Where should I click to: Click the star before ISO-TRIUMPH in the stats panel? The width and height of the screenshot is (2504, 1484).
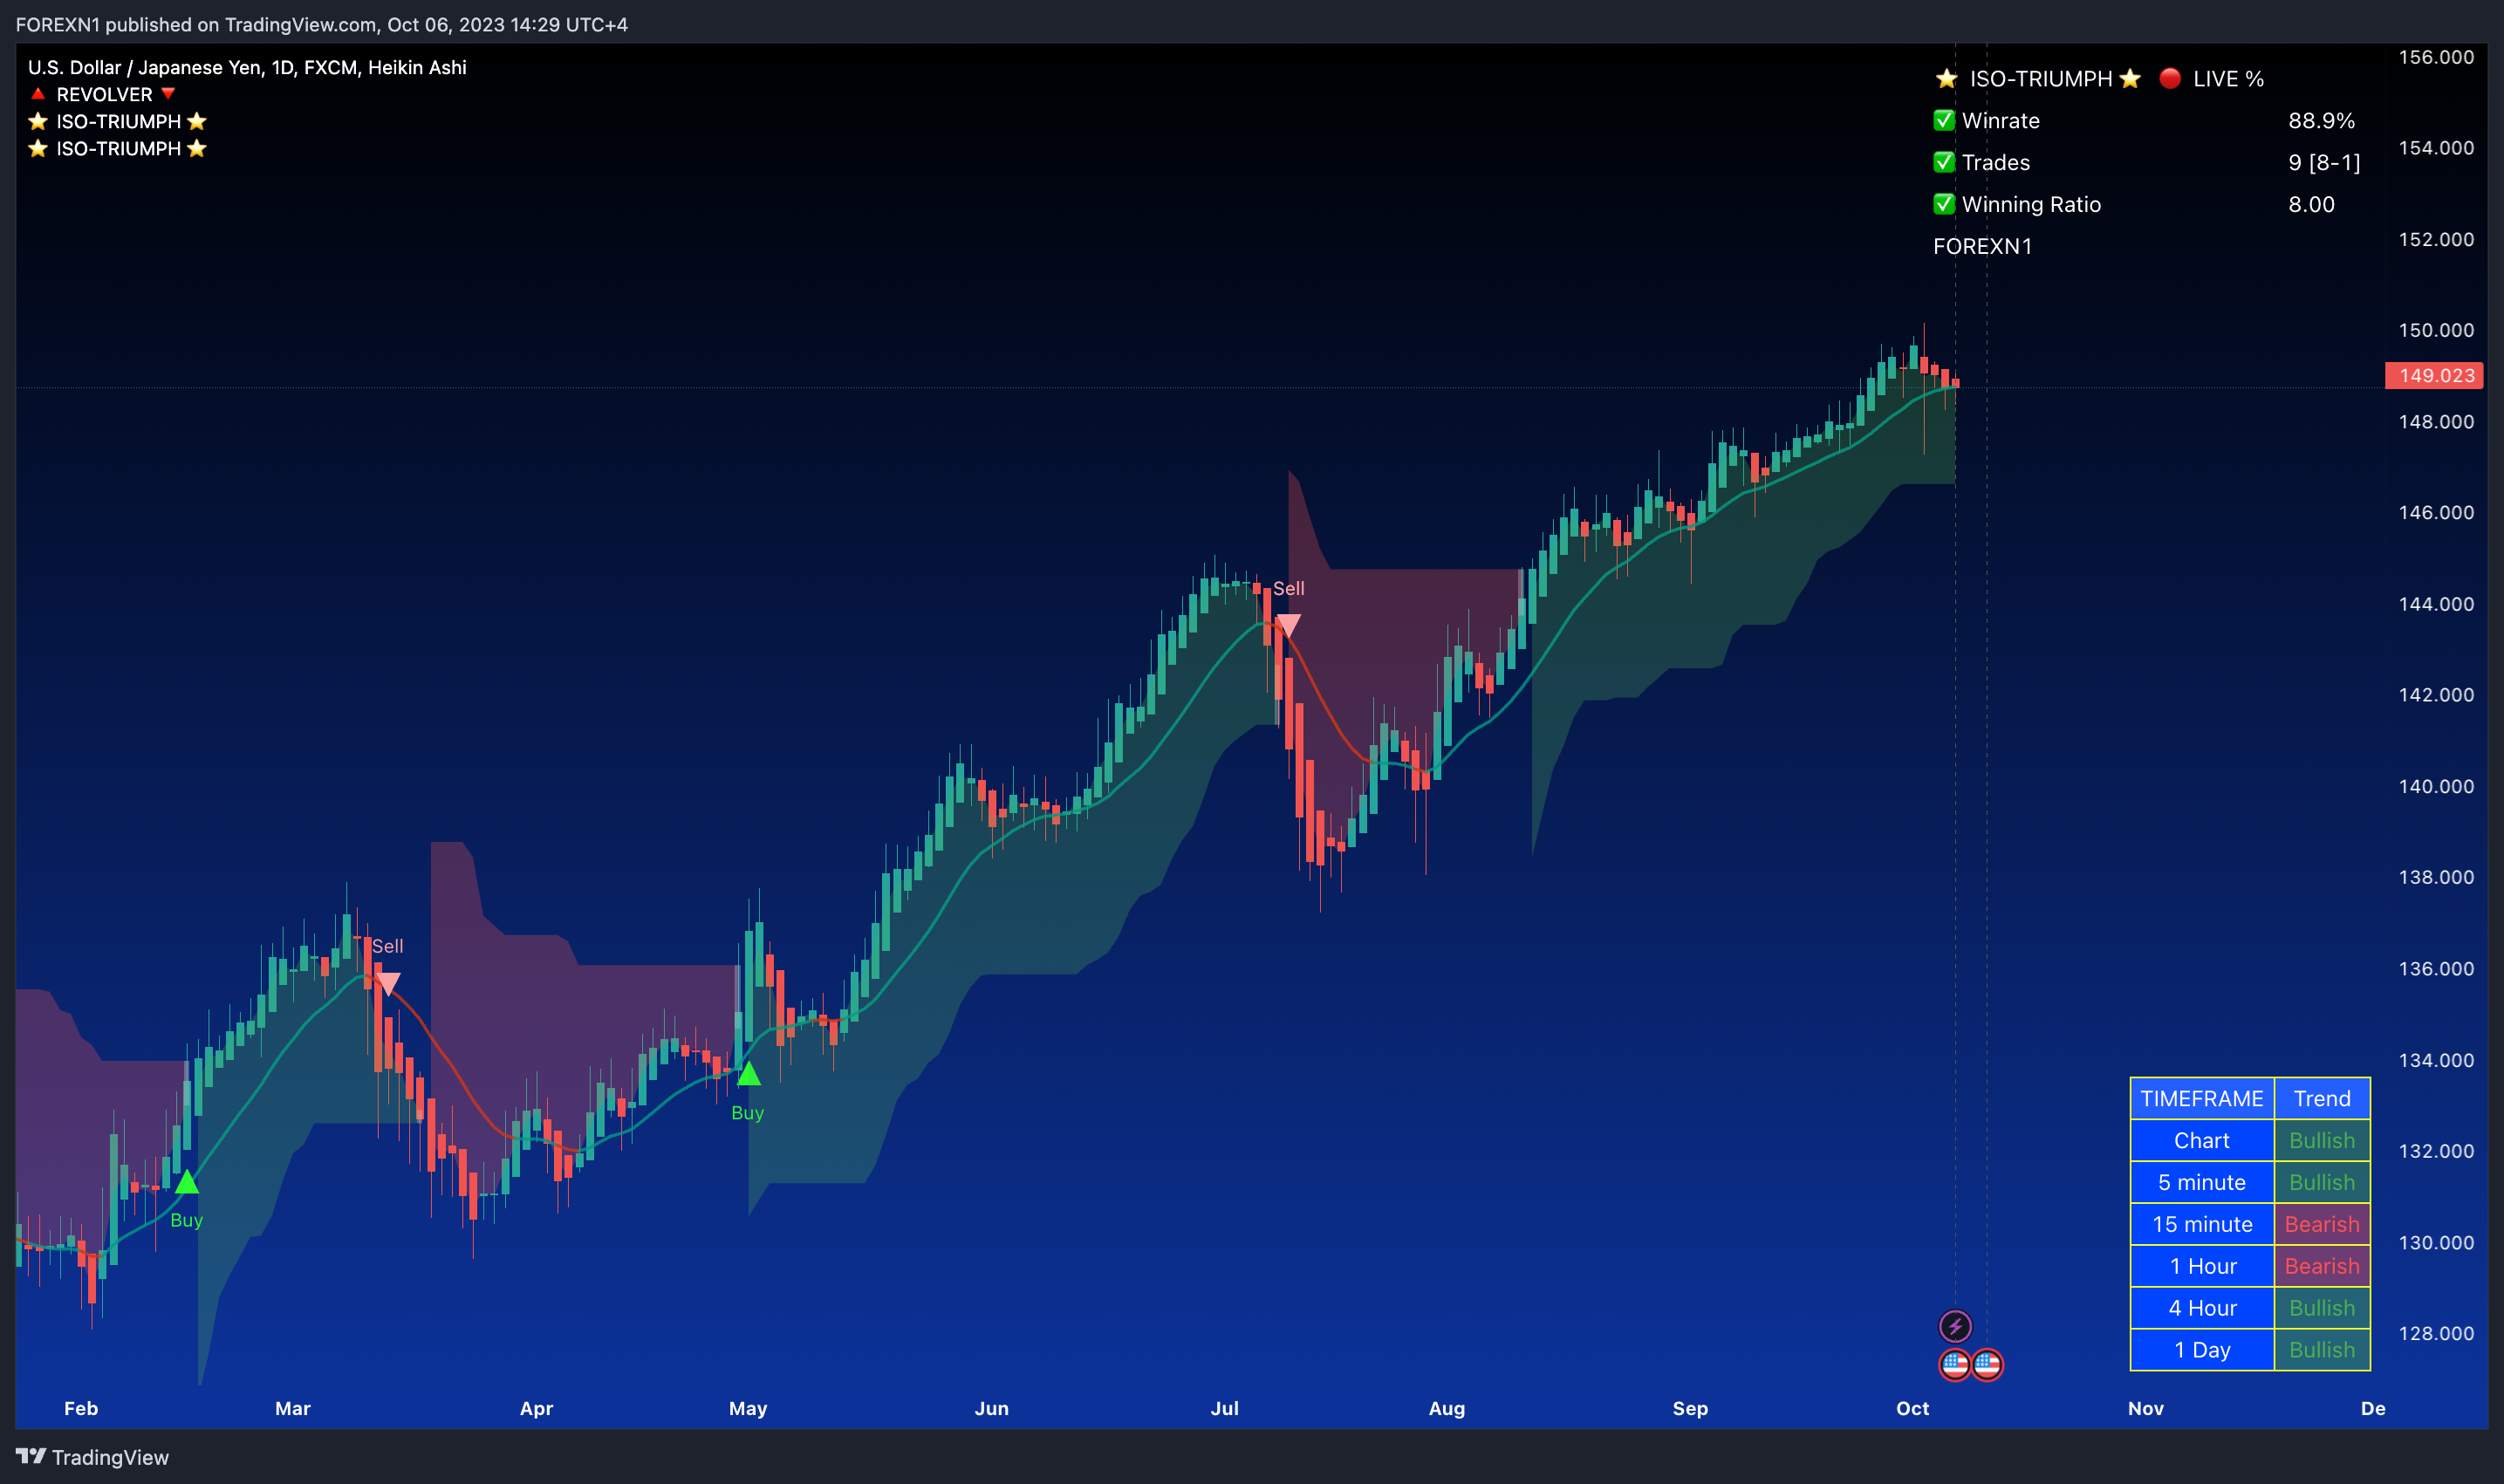1946,78
